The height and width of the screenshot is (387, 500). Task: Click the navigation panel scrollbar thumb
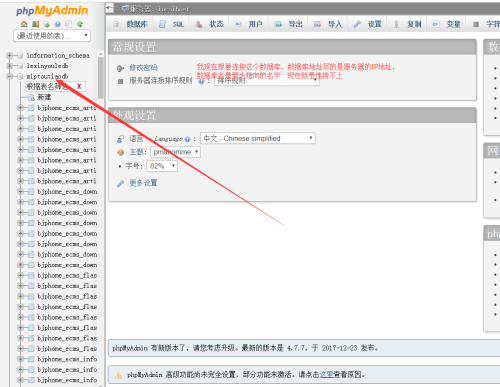click(100, 78)
